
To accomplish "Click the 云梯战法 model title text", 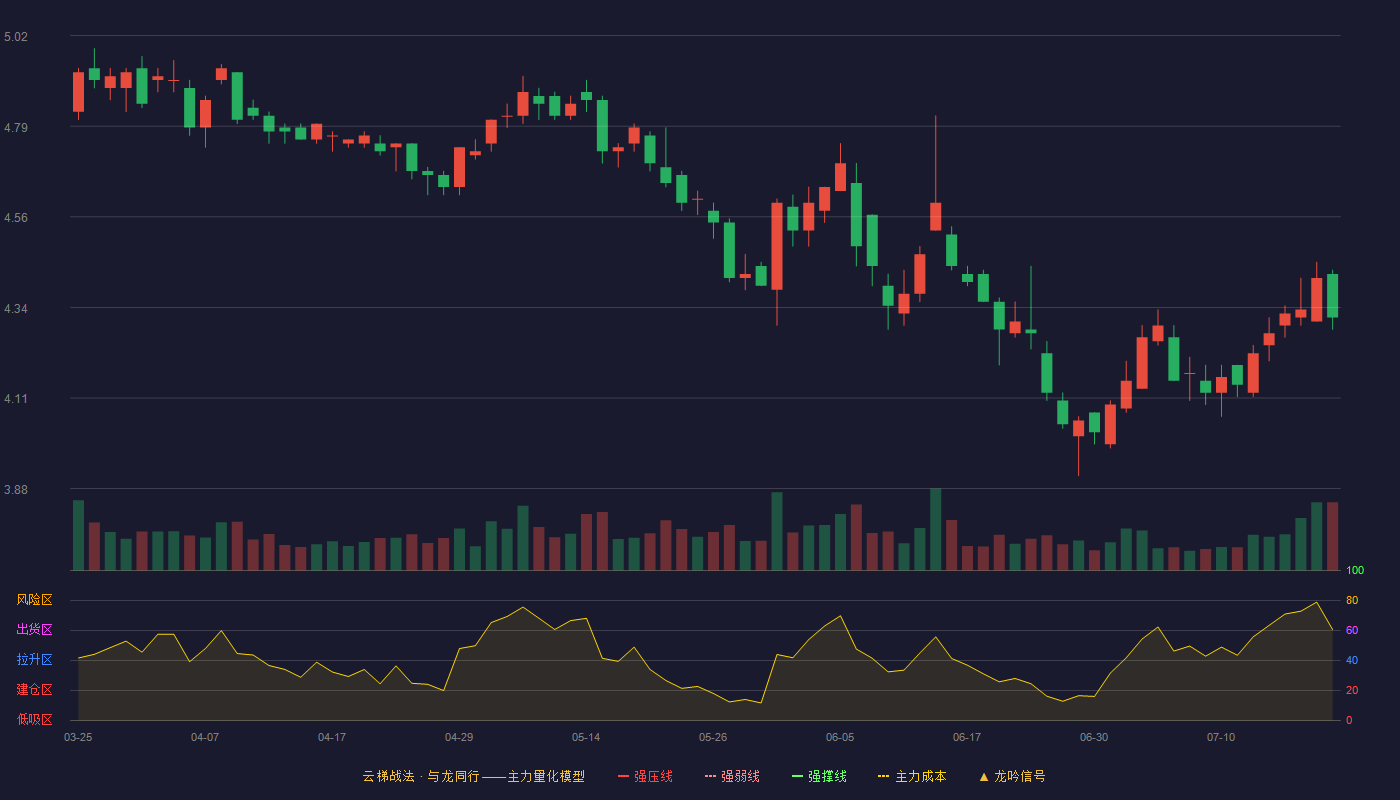I will tap(388, 776).
